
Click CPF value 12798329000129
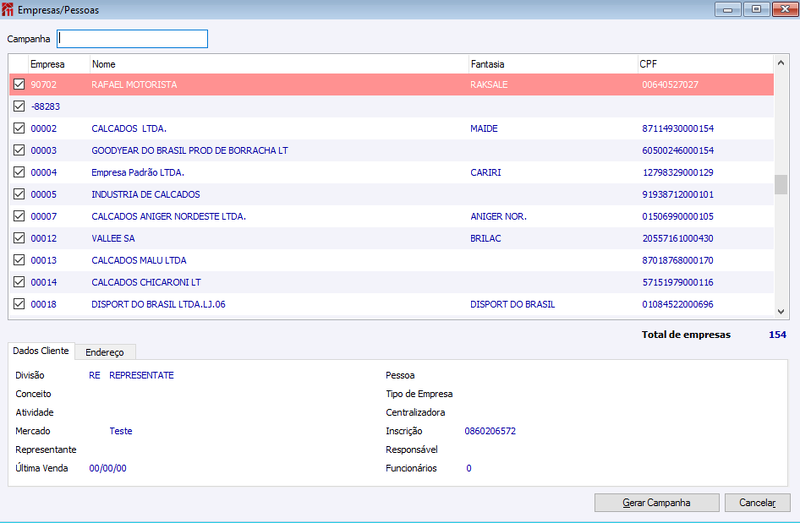(x=678, y=172)
